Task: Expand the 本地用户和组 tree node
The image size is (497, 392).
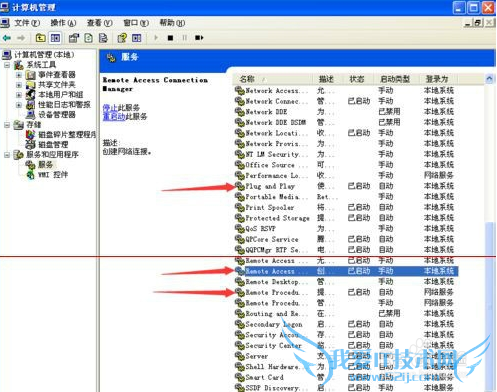Action: 19,95
